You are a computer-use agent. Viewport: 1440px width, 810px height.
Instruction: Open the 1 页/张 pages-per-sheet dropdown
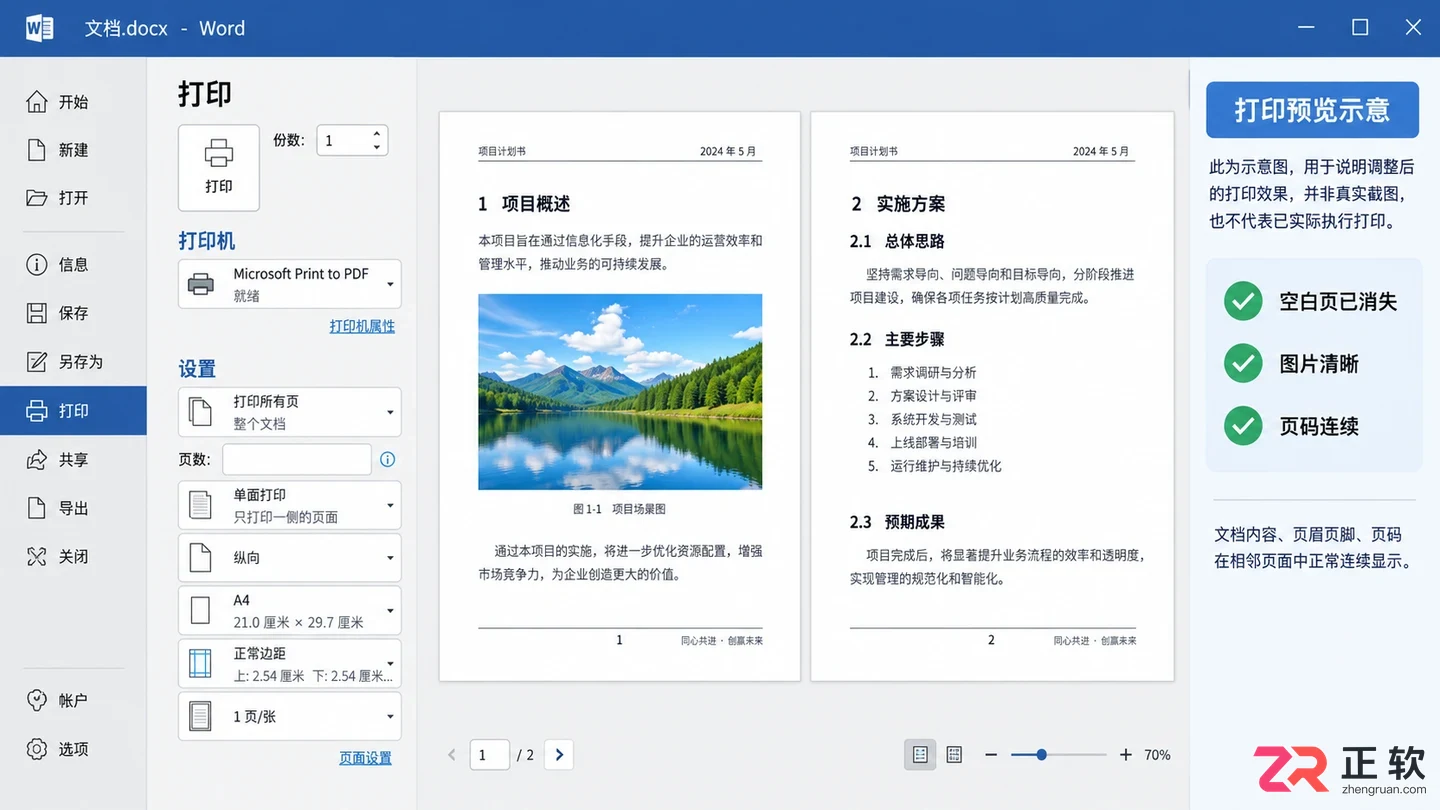(x=290, y=716)
